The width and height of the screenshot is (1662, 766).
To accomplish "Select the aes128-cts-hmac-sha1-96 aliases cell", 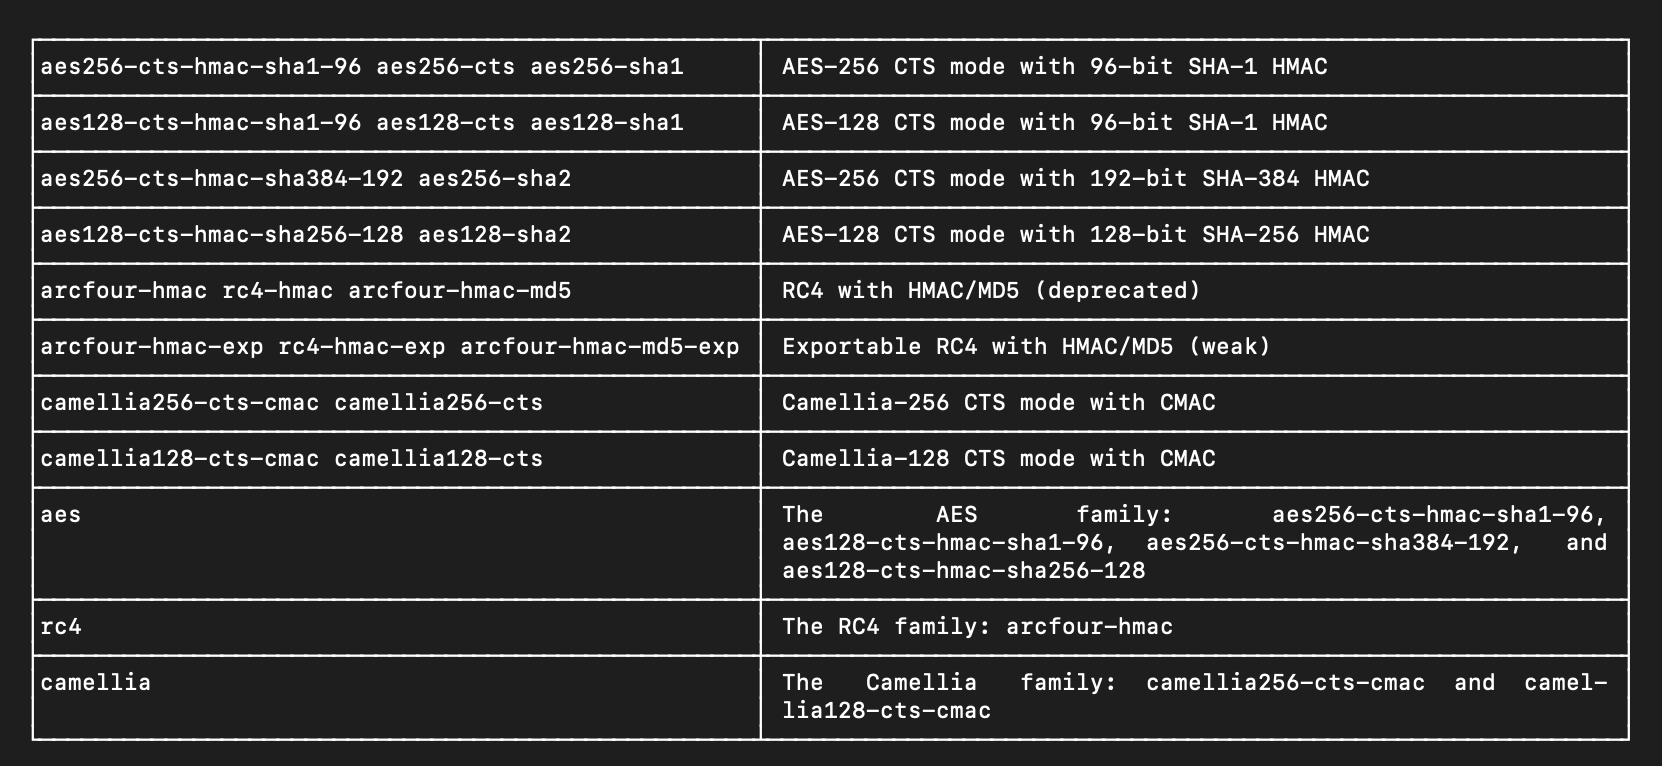I will 397,124.
